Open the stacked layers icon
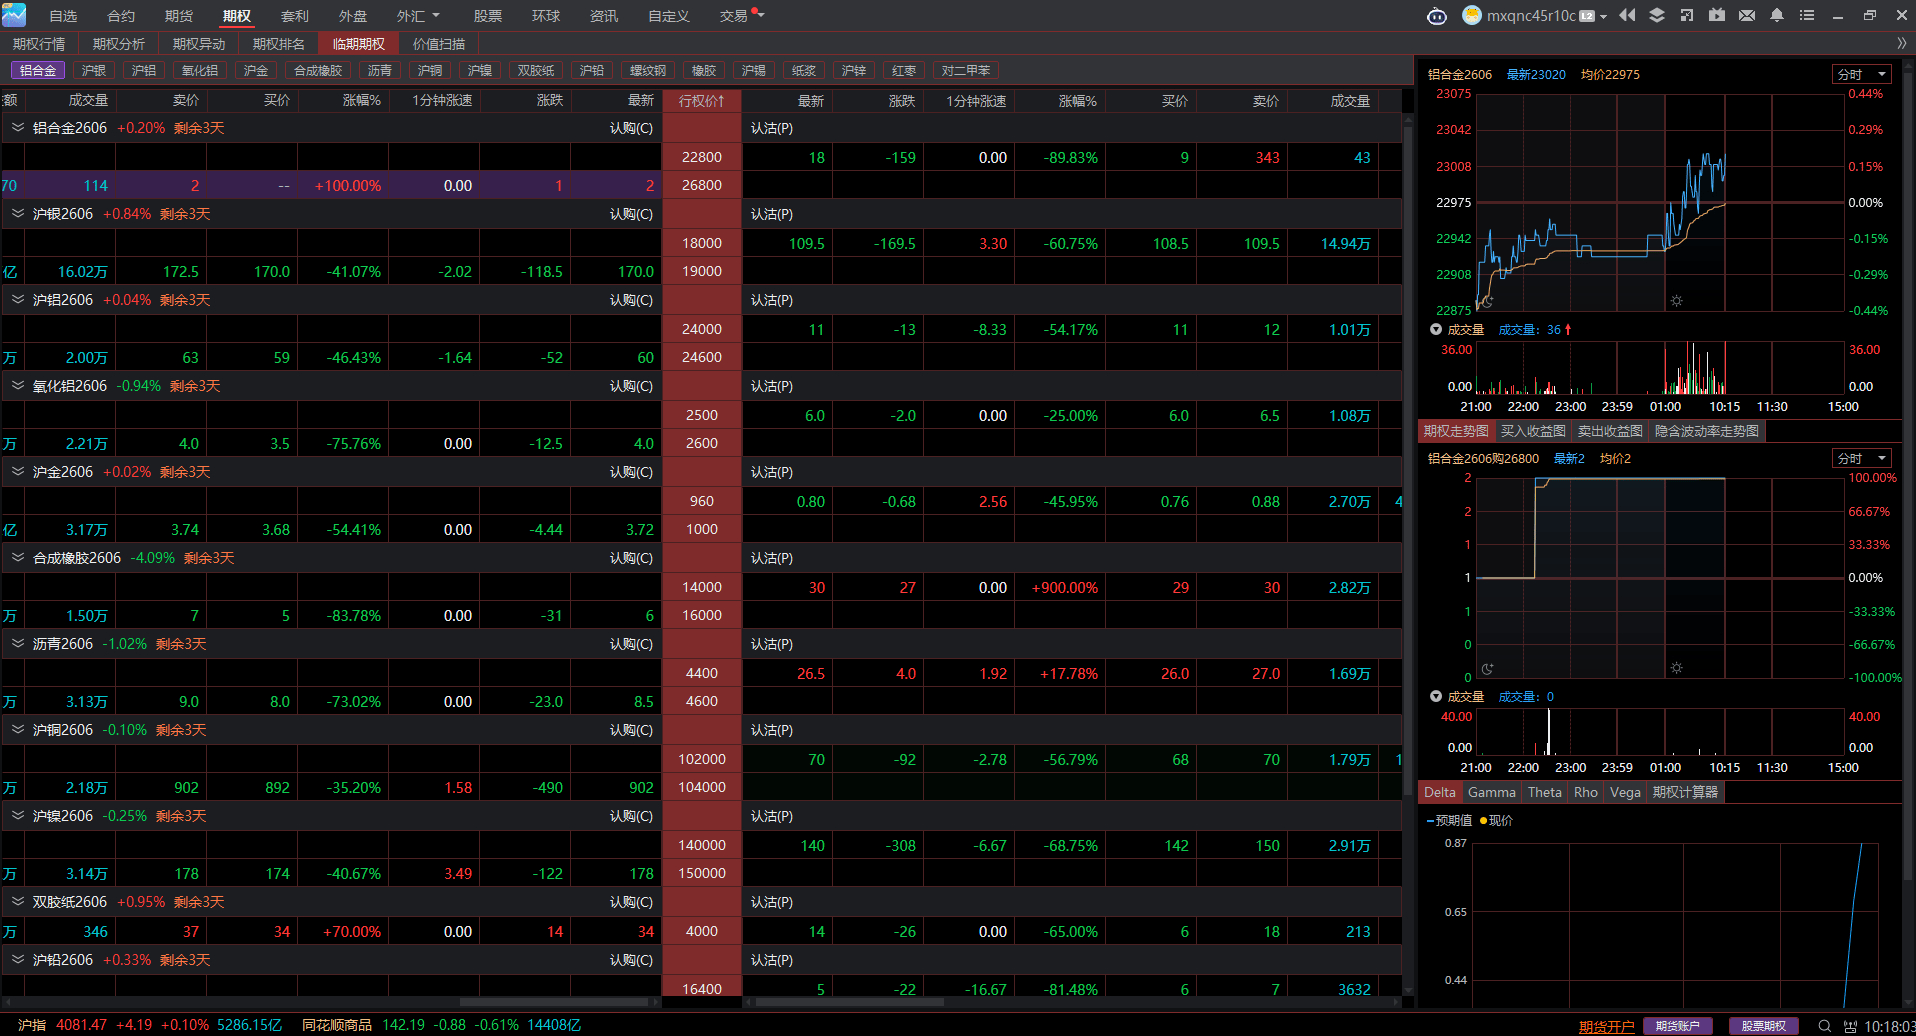1916x1036 pixels. pyautogui.click(x=1657, y=15)
